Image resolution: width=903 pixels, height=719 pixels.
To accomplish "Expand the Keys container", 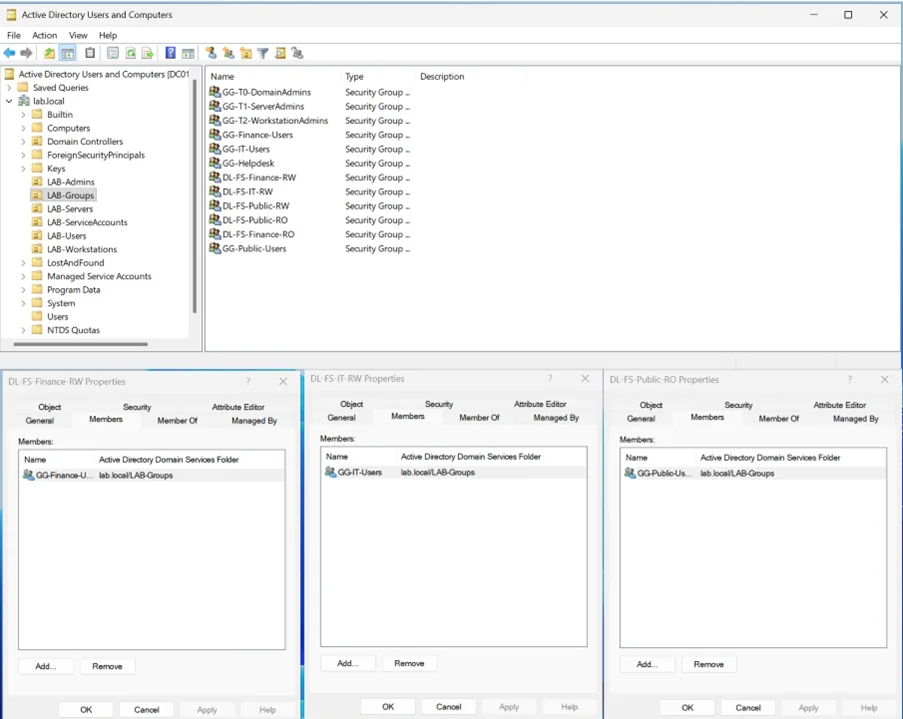I will 23,168.
